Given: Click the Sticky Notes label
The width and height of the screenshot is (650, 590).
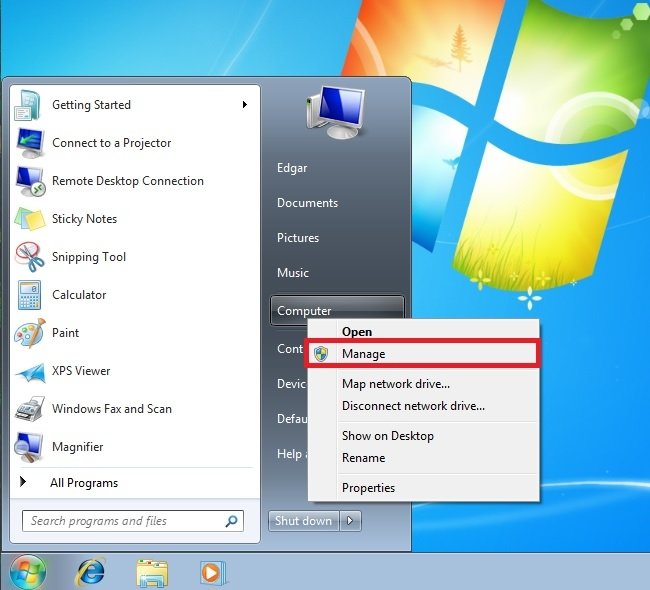Looking at the screenshot, I should pos(84,219).
